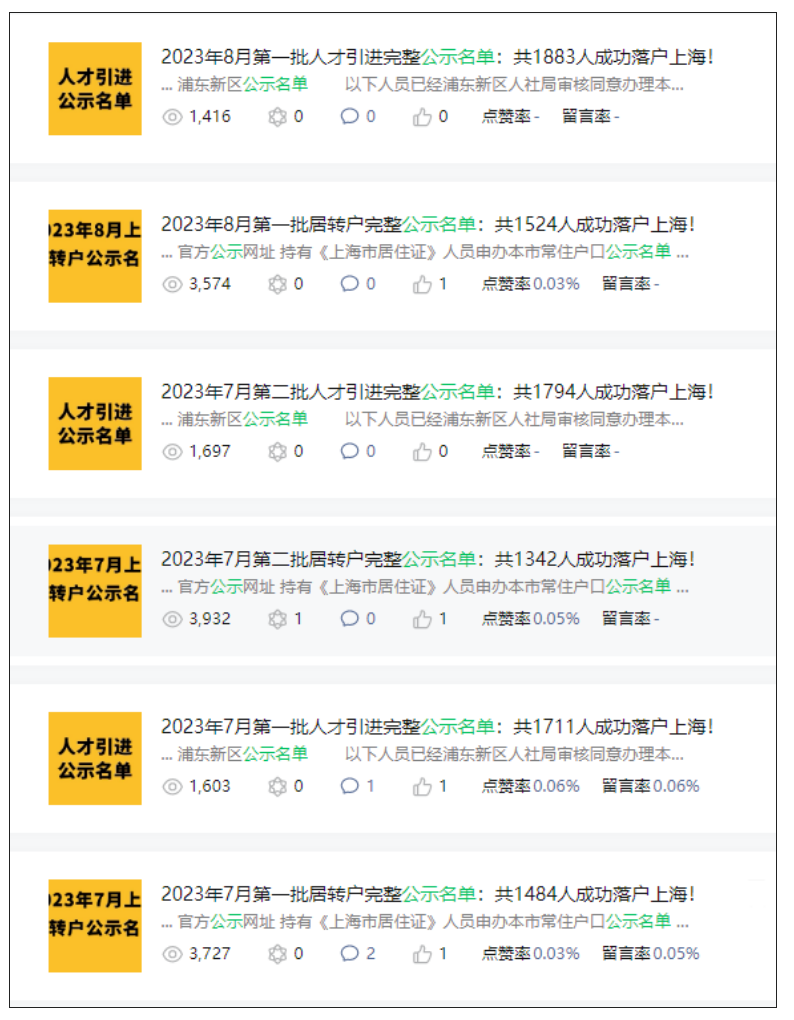The image size is (794, 1020).
Task: Open the thumbnail of the 1794人 article
Action: pyautogui.click(x=95, y=423)
